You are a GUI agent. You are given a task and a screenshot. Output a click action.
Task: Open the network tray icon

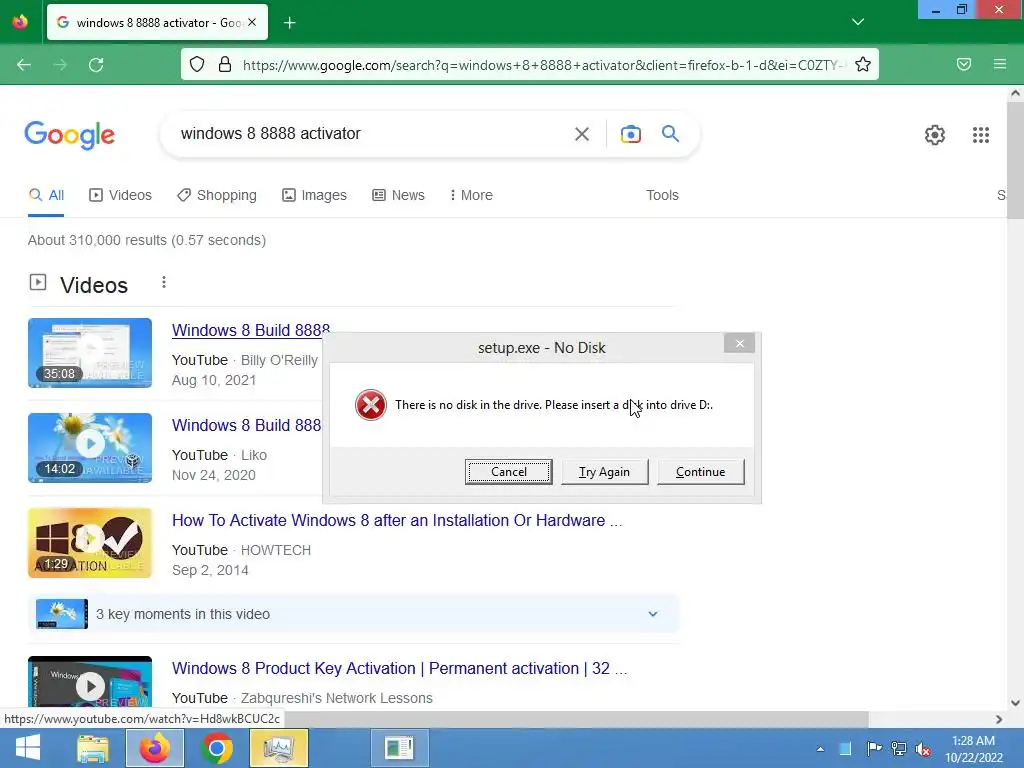[899, 749]
